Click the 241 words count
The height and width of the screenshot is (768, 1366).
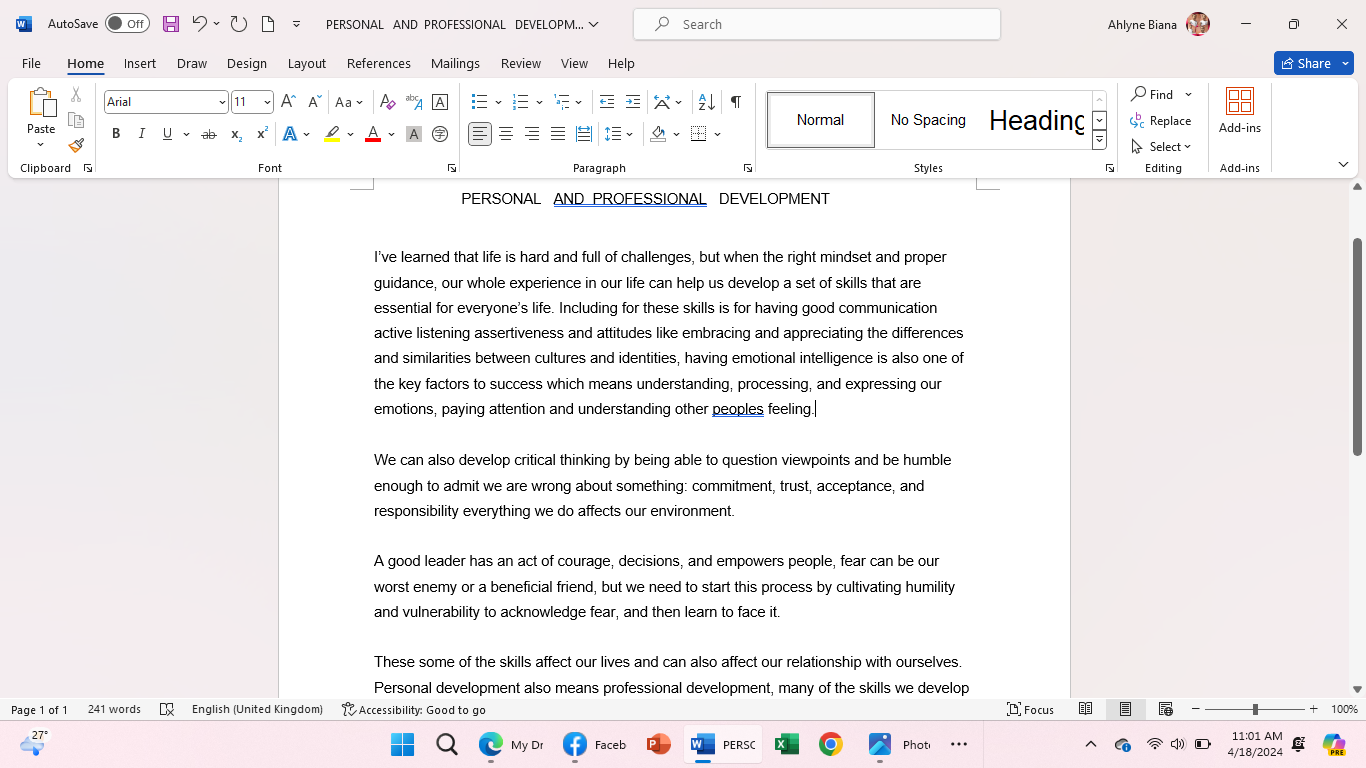pos(114,710)
